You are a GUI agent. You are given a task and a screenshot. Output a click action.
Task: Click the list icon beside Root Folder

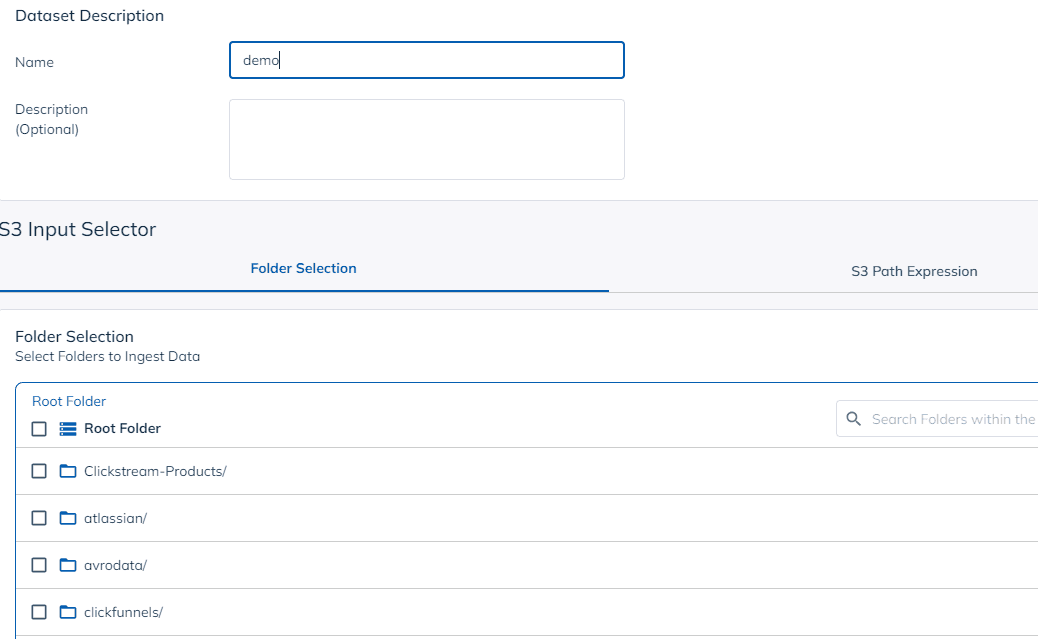click(67, 428)
